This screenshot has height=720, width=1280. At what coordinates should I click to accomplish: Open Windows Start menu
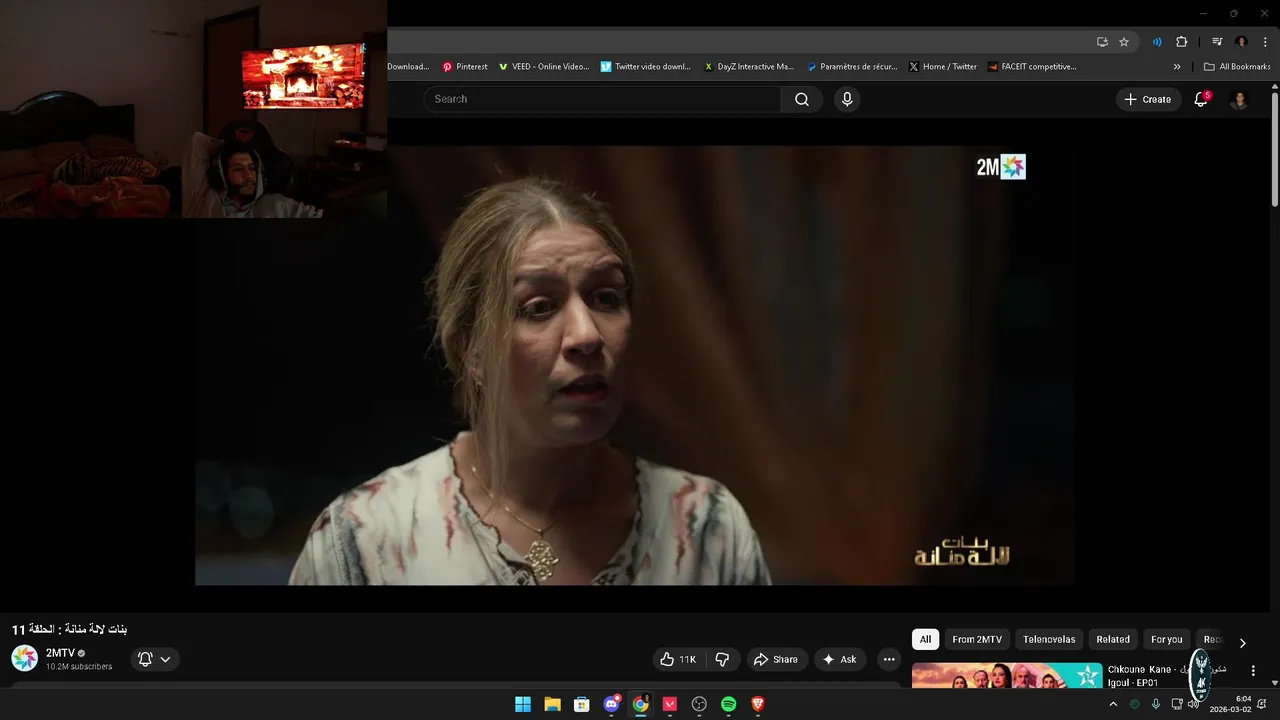tap(523, 704)
